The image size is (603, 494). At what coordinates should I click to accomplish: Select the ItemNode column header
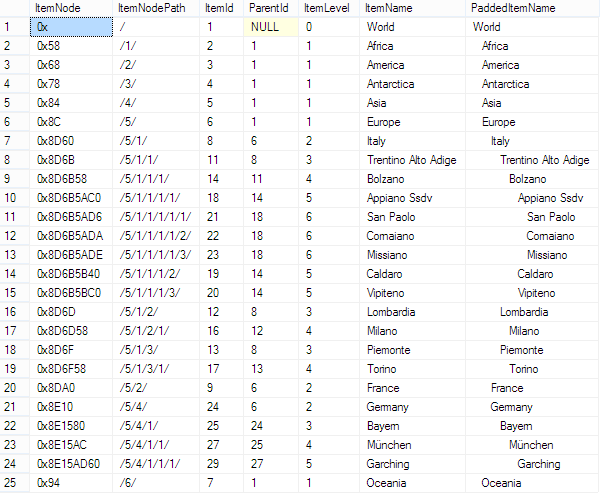[71, 8]
